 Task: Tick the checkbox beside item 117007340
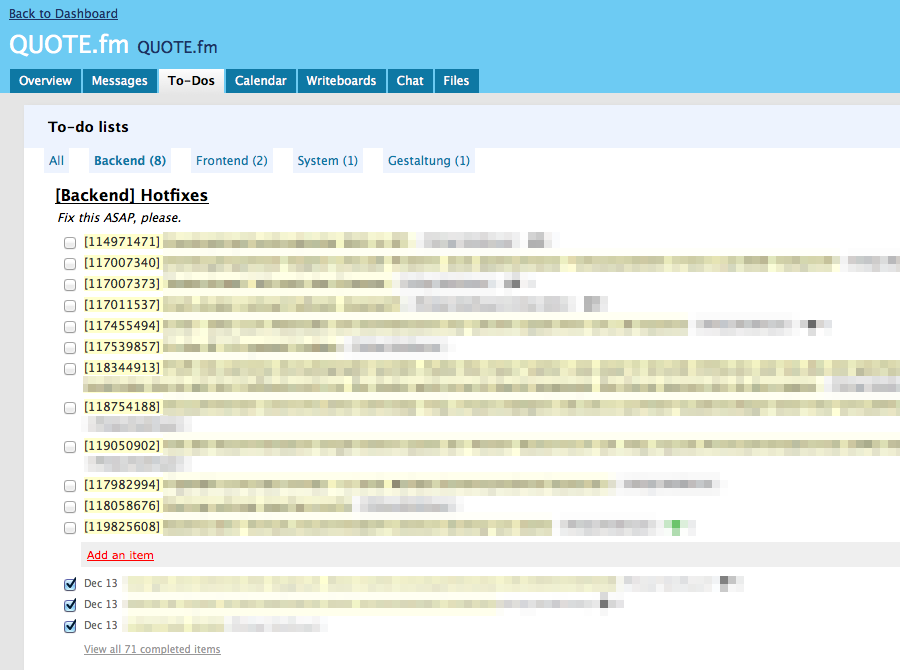coord(70,263)
